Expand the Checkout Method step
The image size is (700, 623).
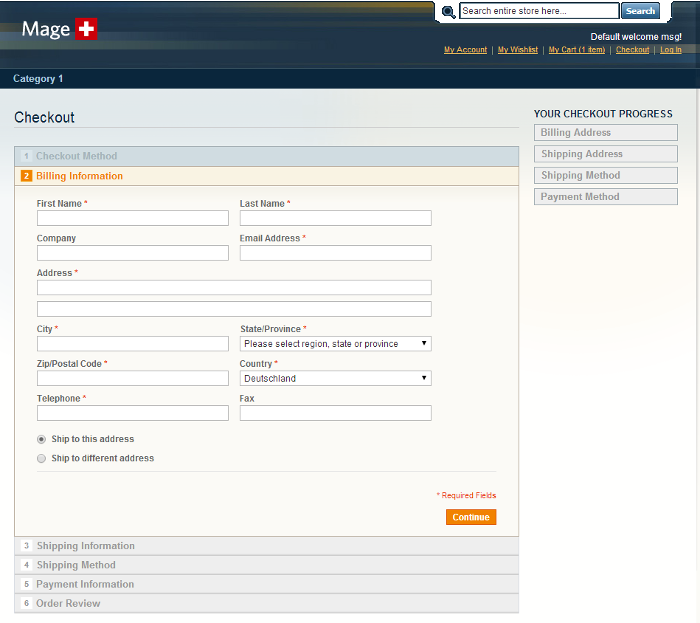point(267,156)
